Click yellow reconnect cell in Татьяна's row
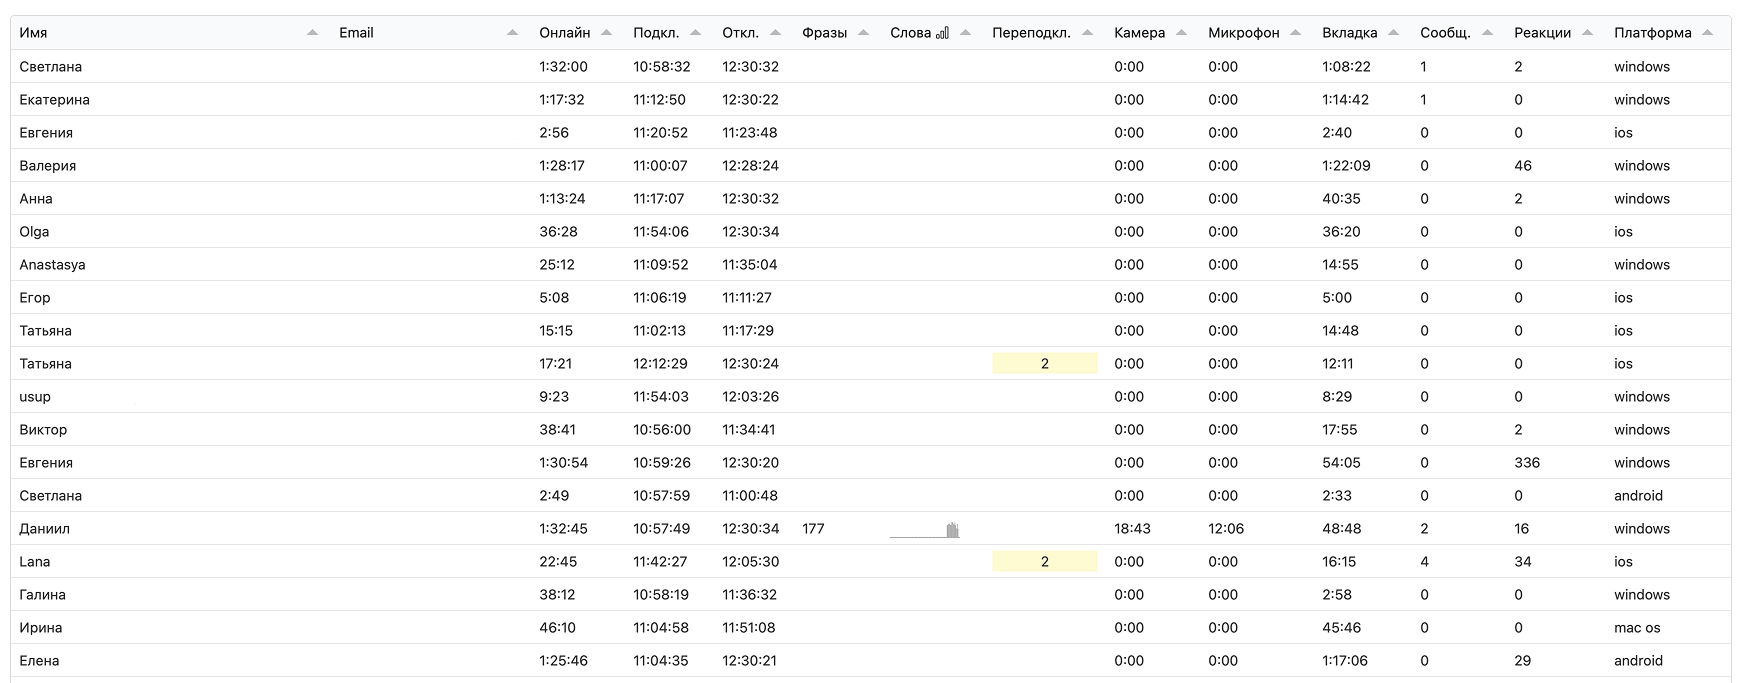Screen dimensions: 1738x683 (1044, 364)
